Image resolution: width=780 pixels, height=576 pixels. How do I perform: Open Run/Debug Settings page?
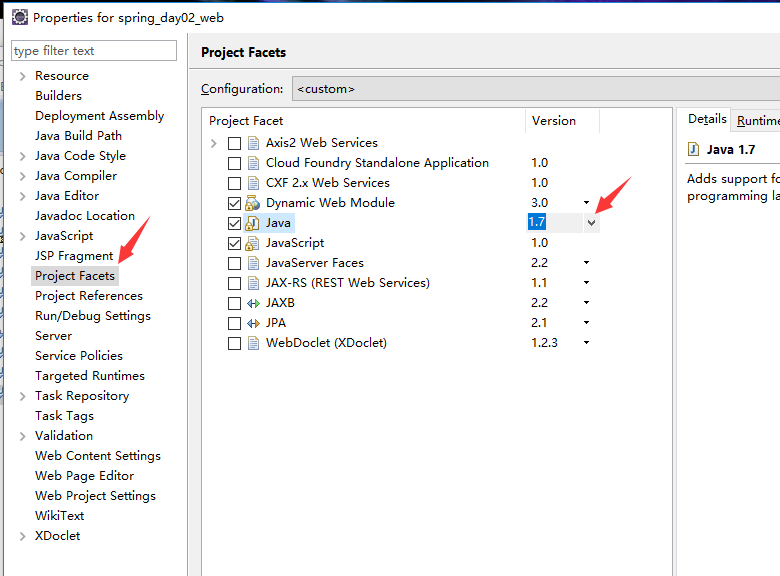pyautogui.click(x=93, y=316)
